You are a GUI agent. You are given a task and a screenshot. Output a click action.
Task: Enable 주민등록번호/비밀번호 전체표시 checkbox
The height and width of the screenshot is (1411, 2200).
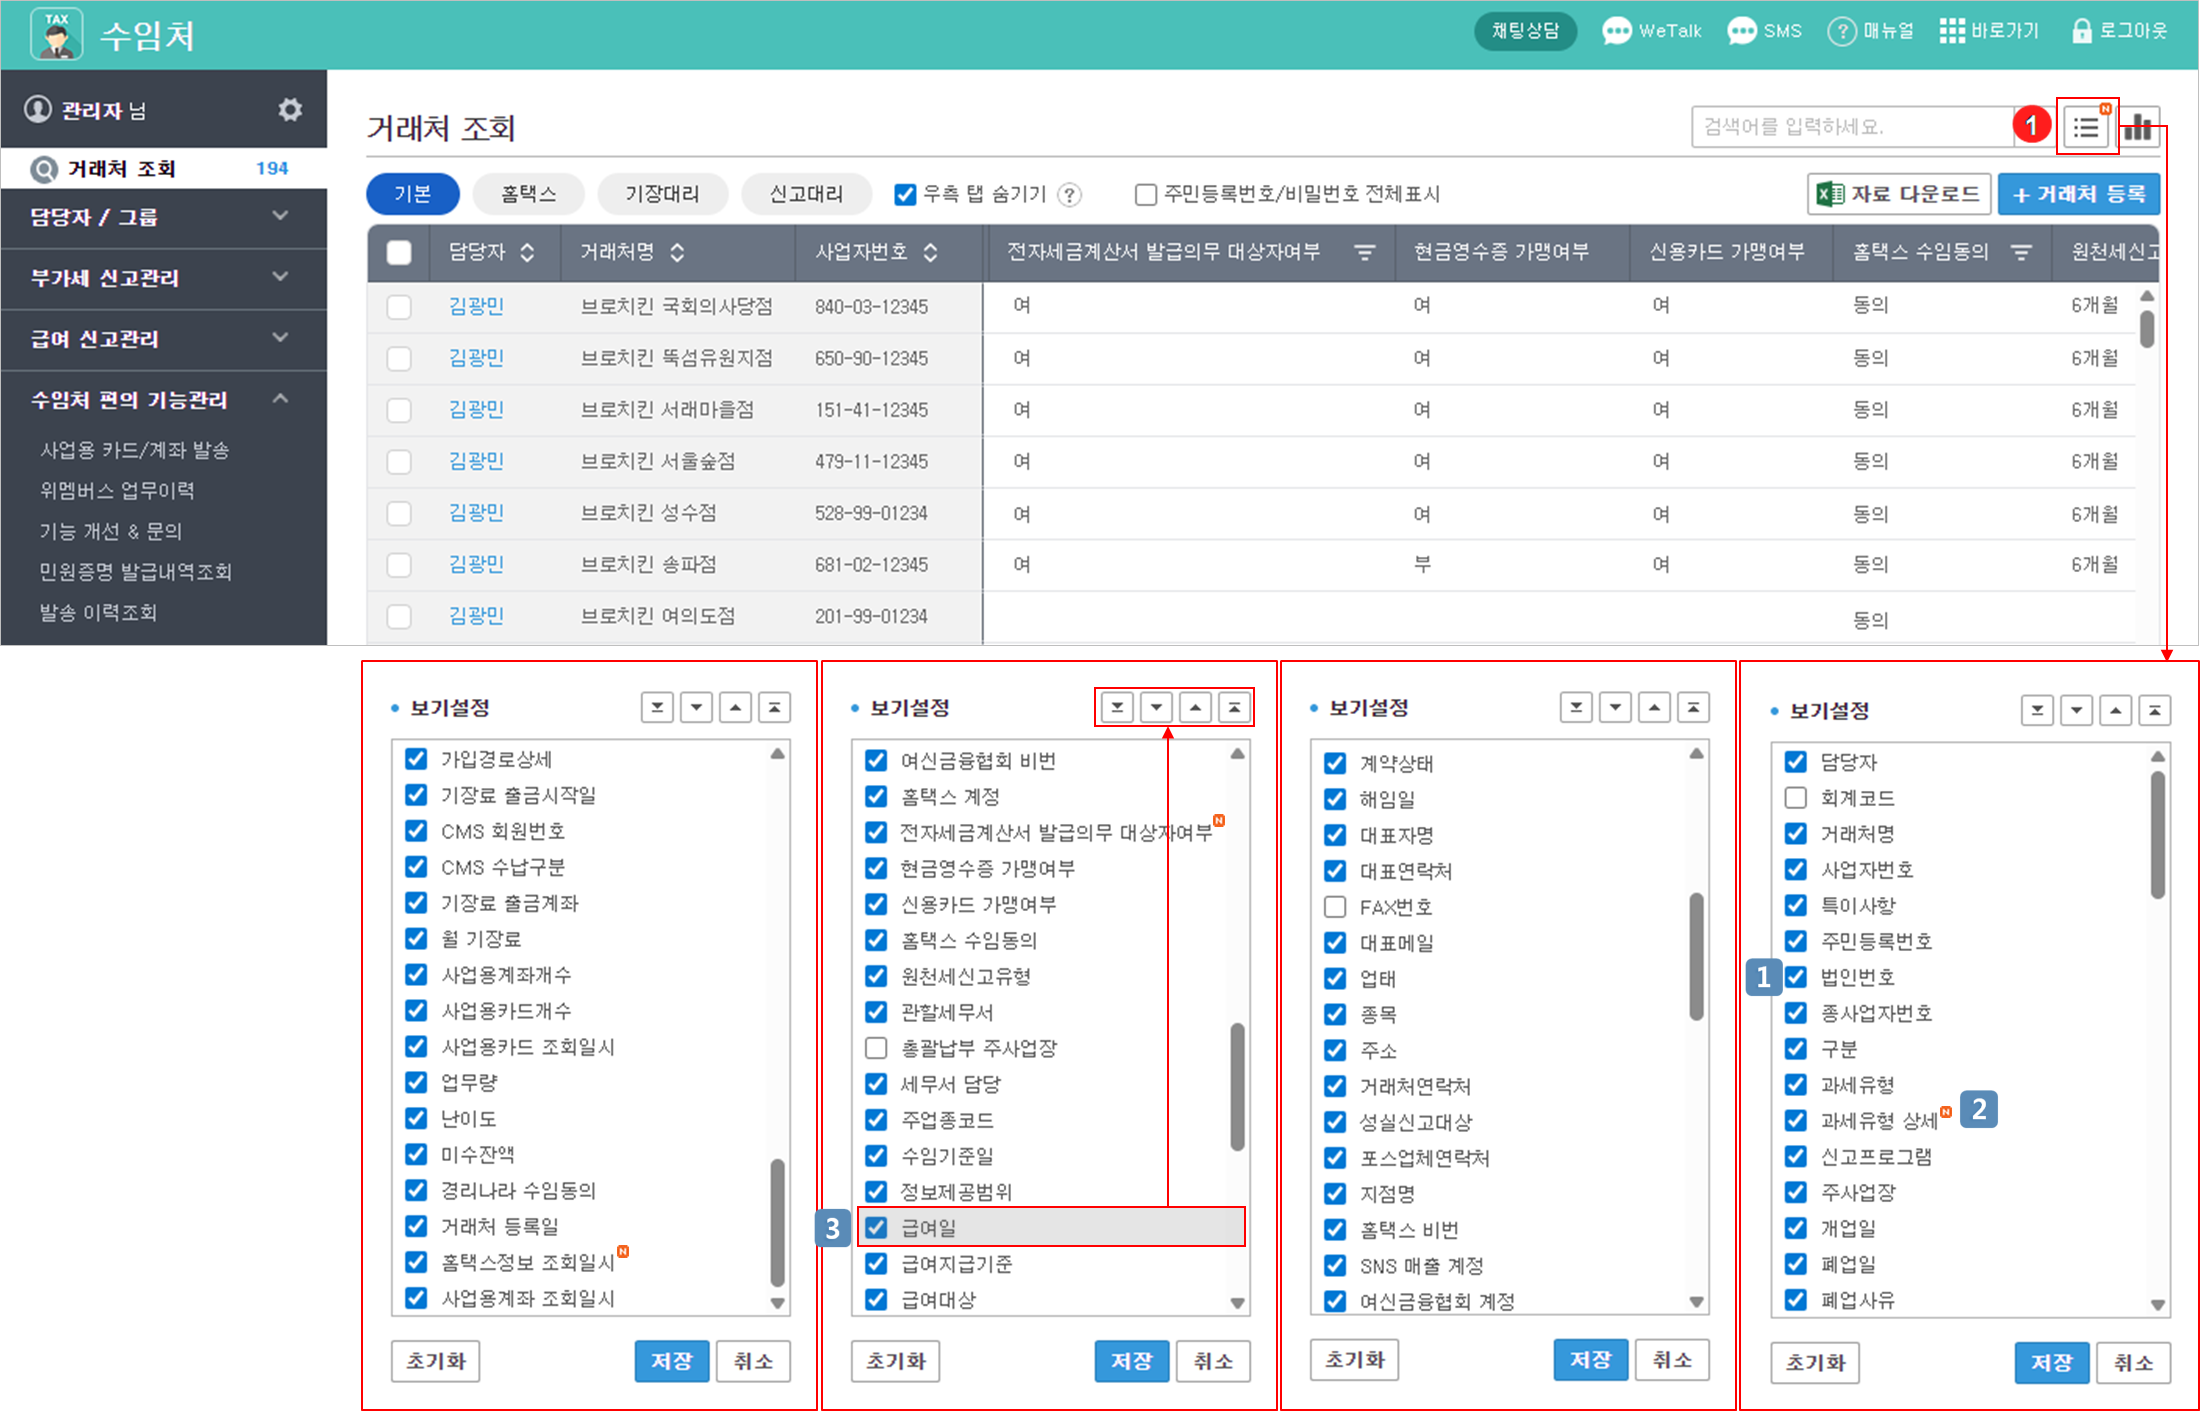coord(1146,194)
